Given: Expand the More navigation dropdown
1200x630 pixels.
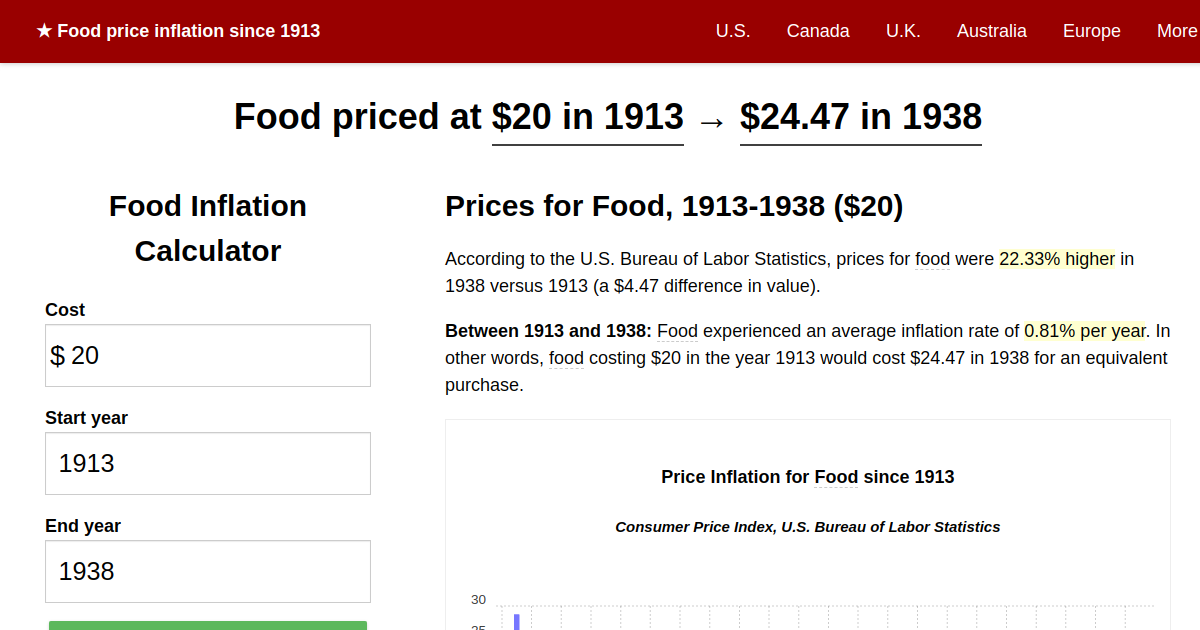Looking at the screenshot, I should pos(1178,31).
